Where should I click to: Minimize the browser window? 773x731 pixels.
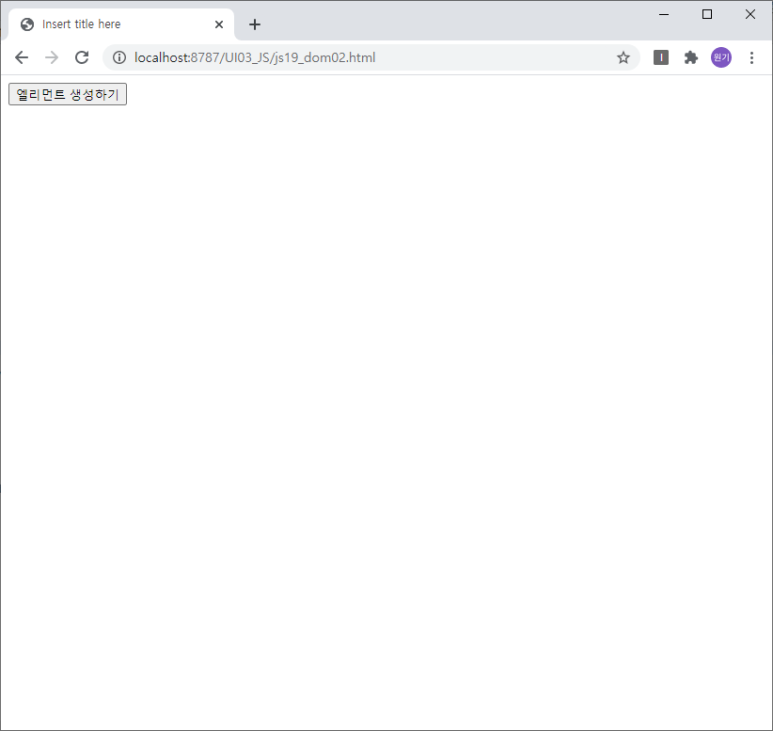[x=664, y=14]
